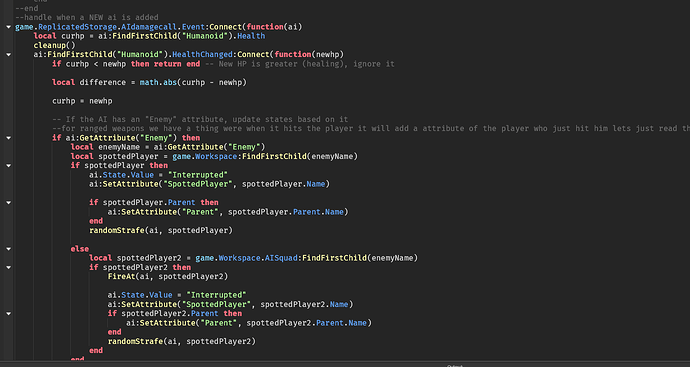Collapse the 'else' block fold arrow
The height and width of the screenshot is (367, 690).
(8, 249)
